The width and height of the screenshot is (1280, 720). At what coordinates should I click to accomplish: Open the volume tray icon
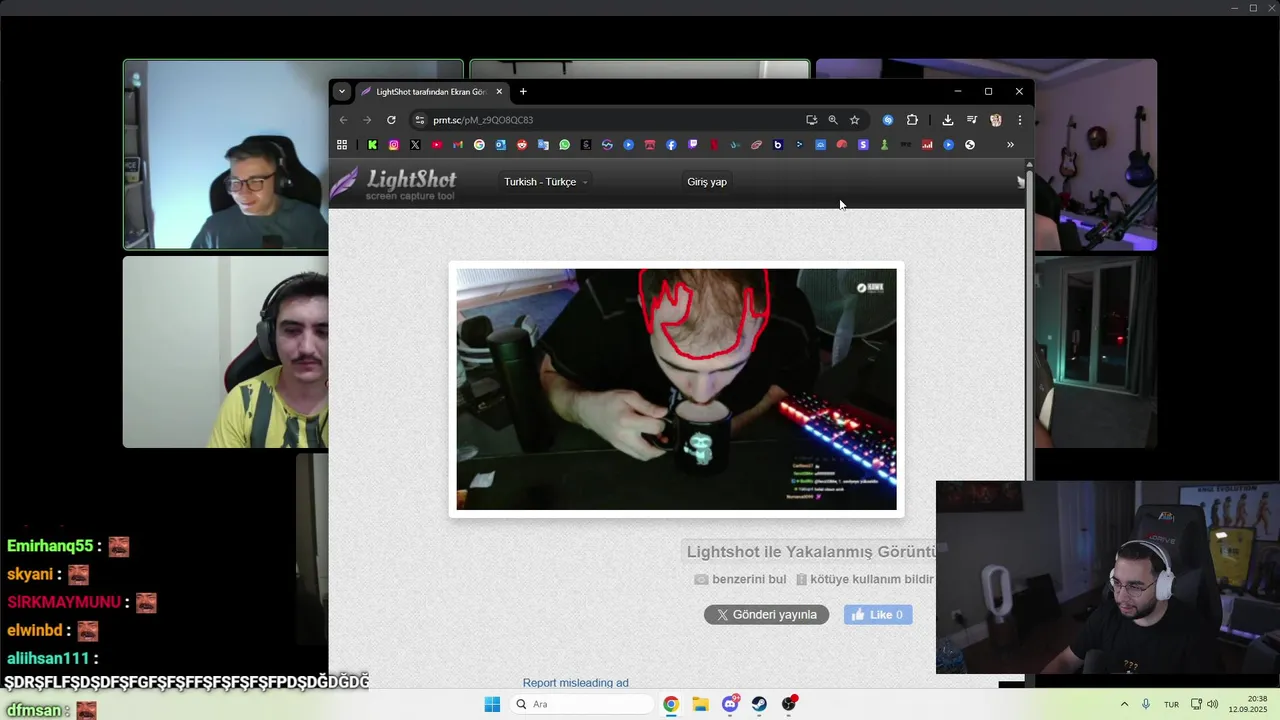[x=1213, y=704]
